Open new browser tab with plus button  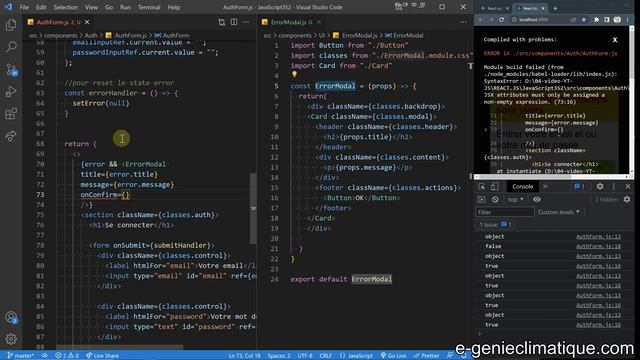555,8
